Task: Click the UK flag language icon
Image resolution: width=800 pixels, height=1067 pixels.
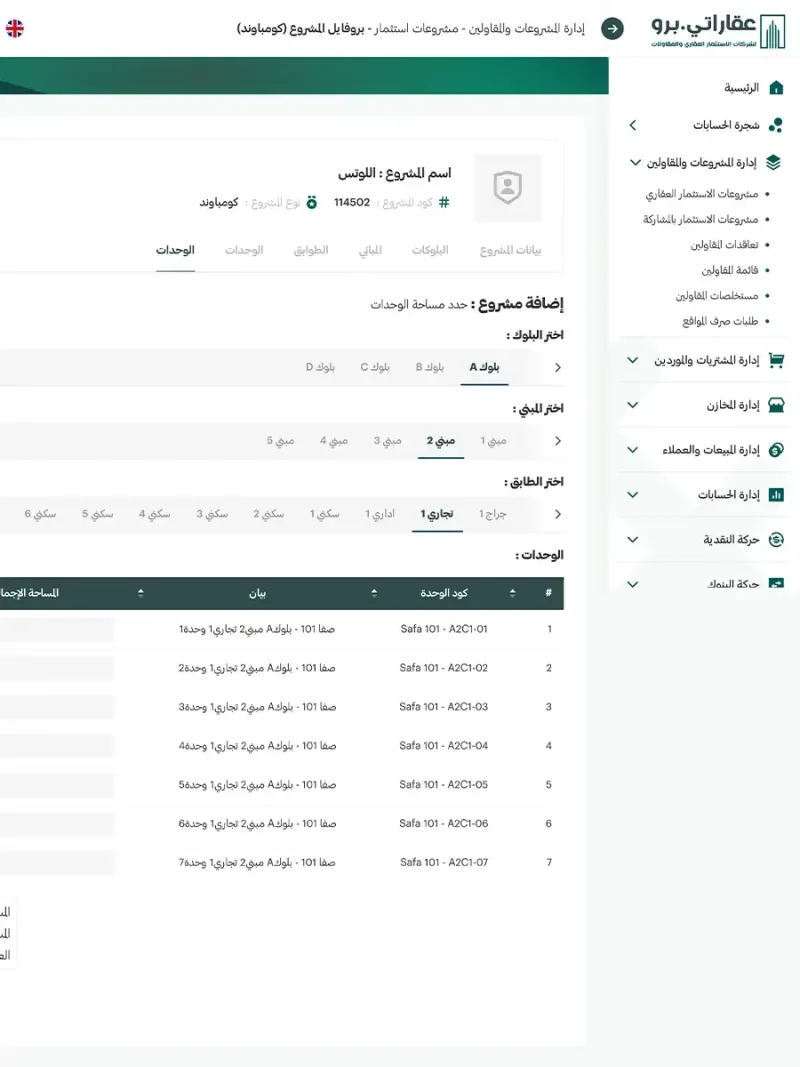Action: 14,28
